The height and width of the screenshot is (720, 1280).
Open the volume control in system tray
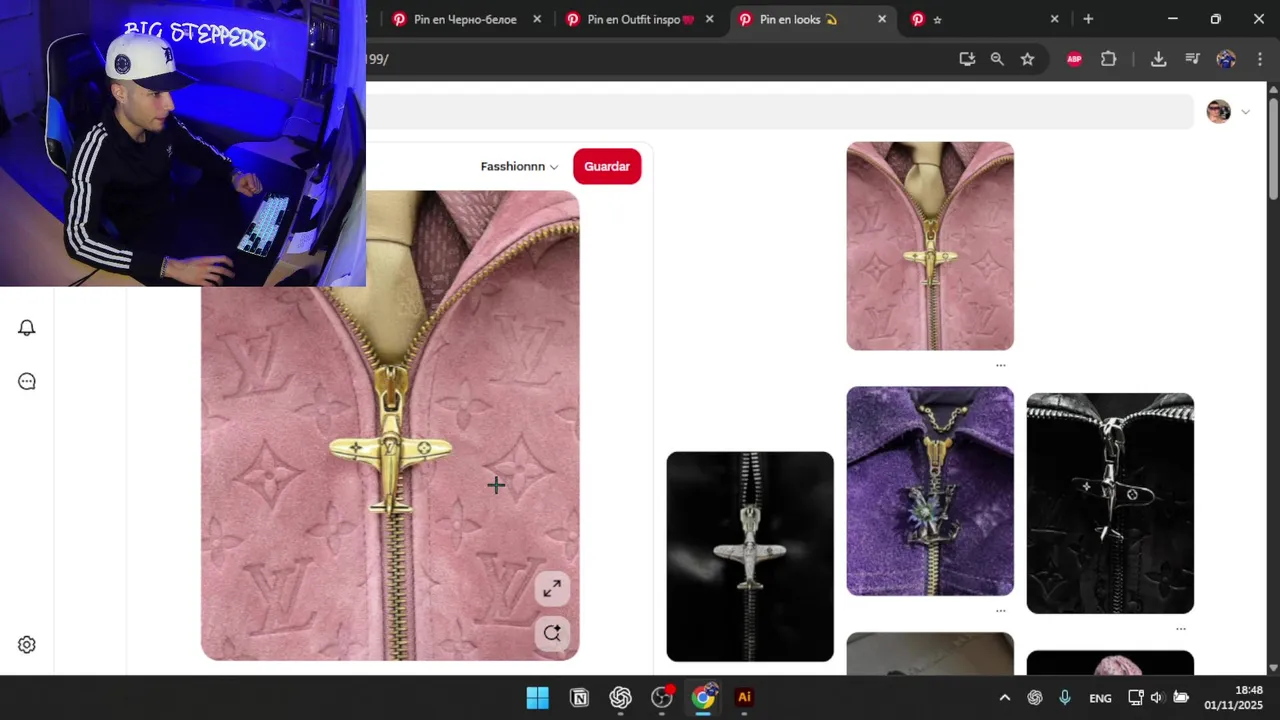(1157, 698)
